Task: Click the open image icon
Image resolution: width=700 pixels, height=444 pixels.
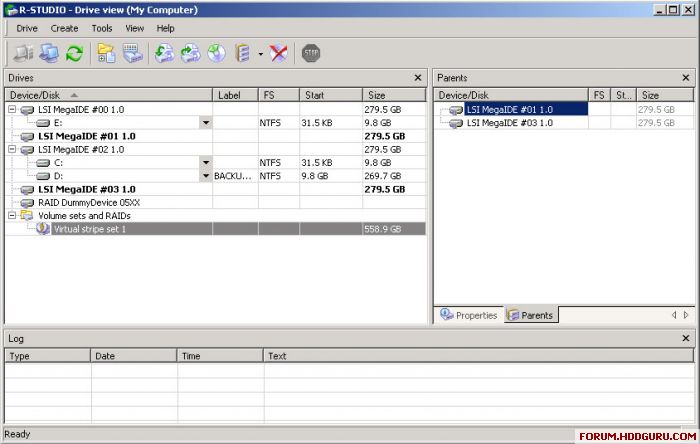Action: coord(191,54)
